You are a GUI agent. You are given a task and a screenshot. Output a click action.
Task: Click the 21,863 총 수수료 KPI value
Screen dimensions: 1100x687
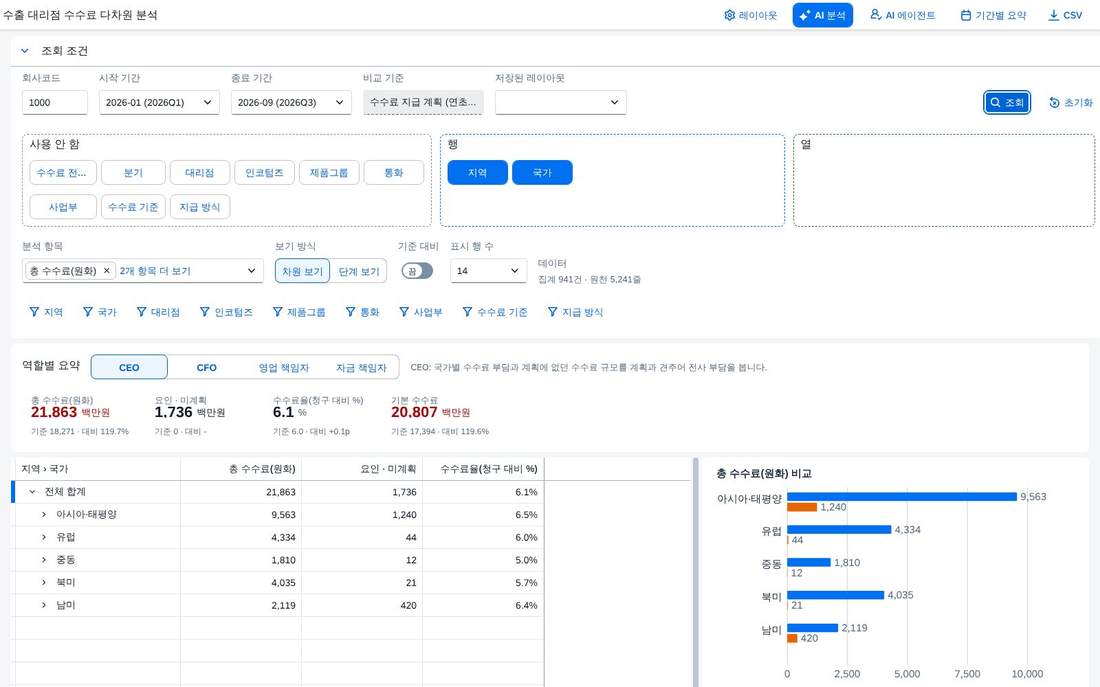[53, 412]
